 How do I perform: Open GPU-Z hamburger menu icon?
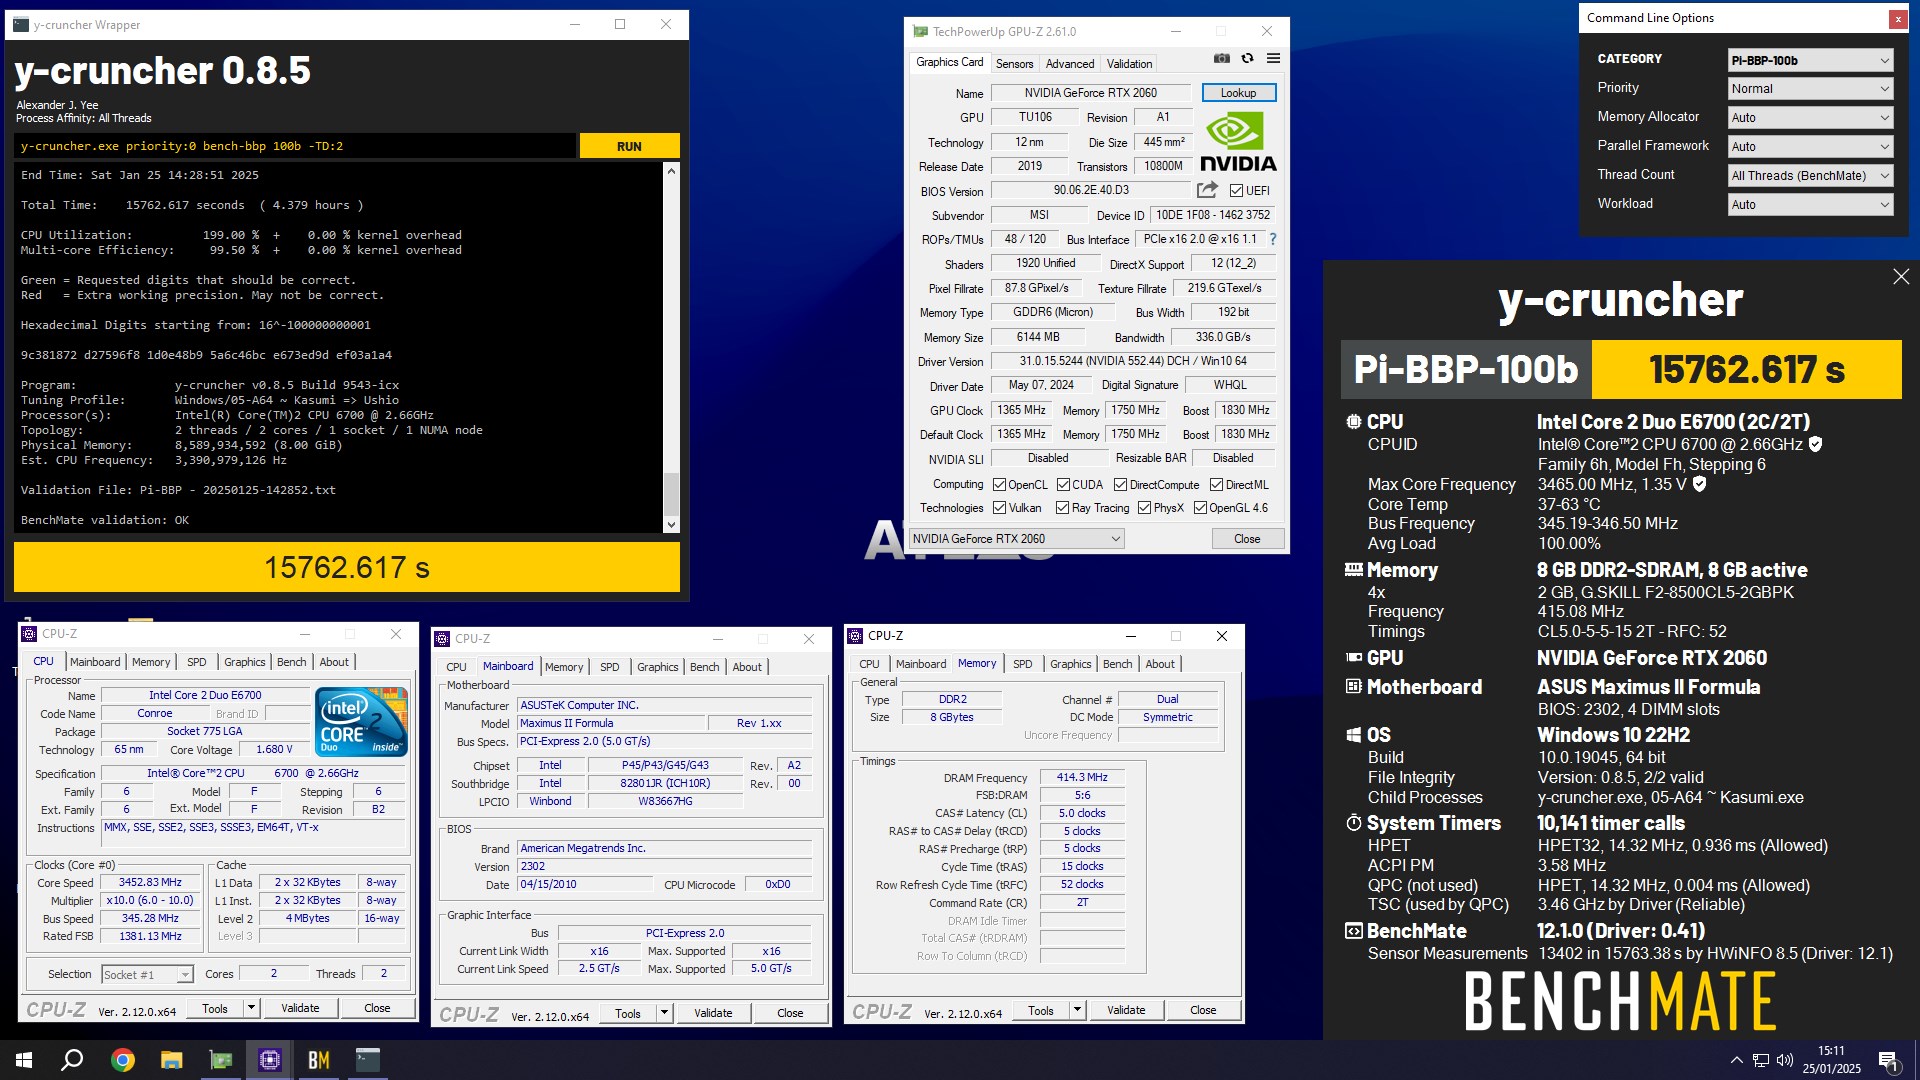[x=1273, y=59]
